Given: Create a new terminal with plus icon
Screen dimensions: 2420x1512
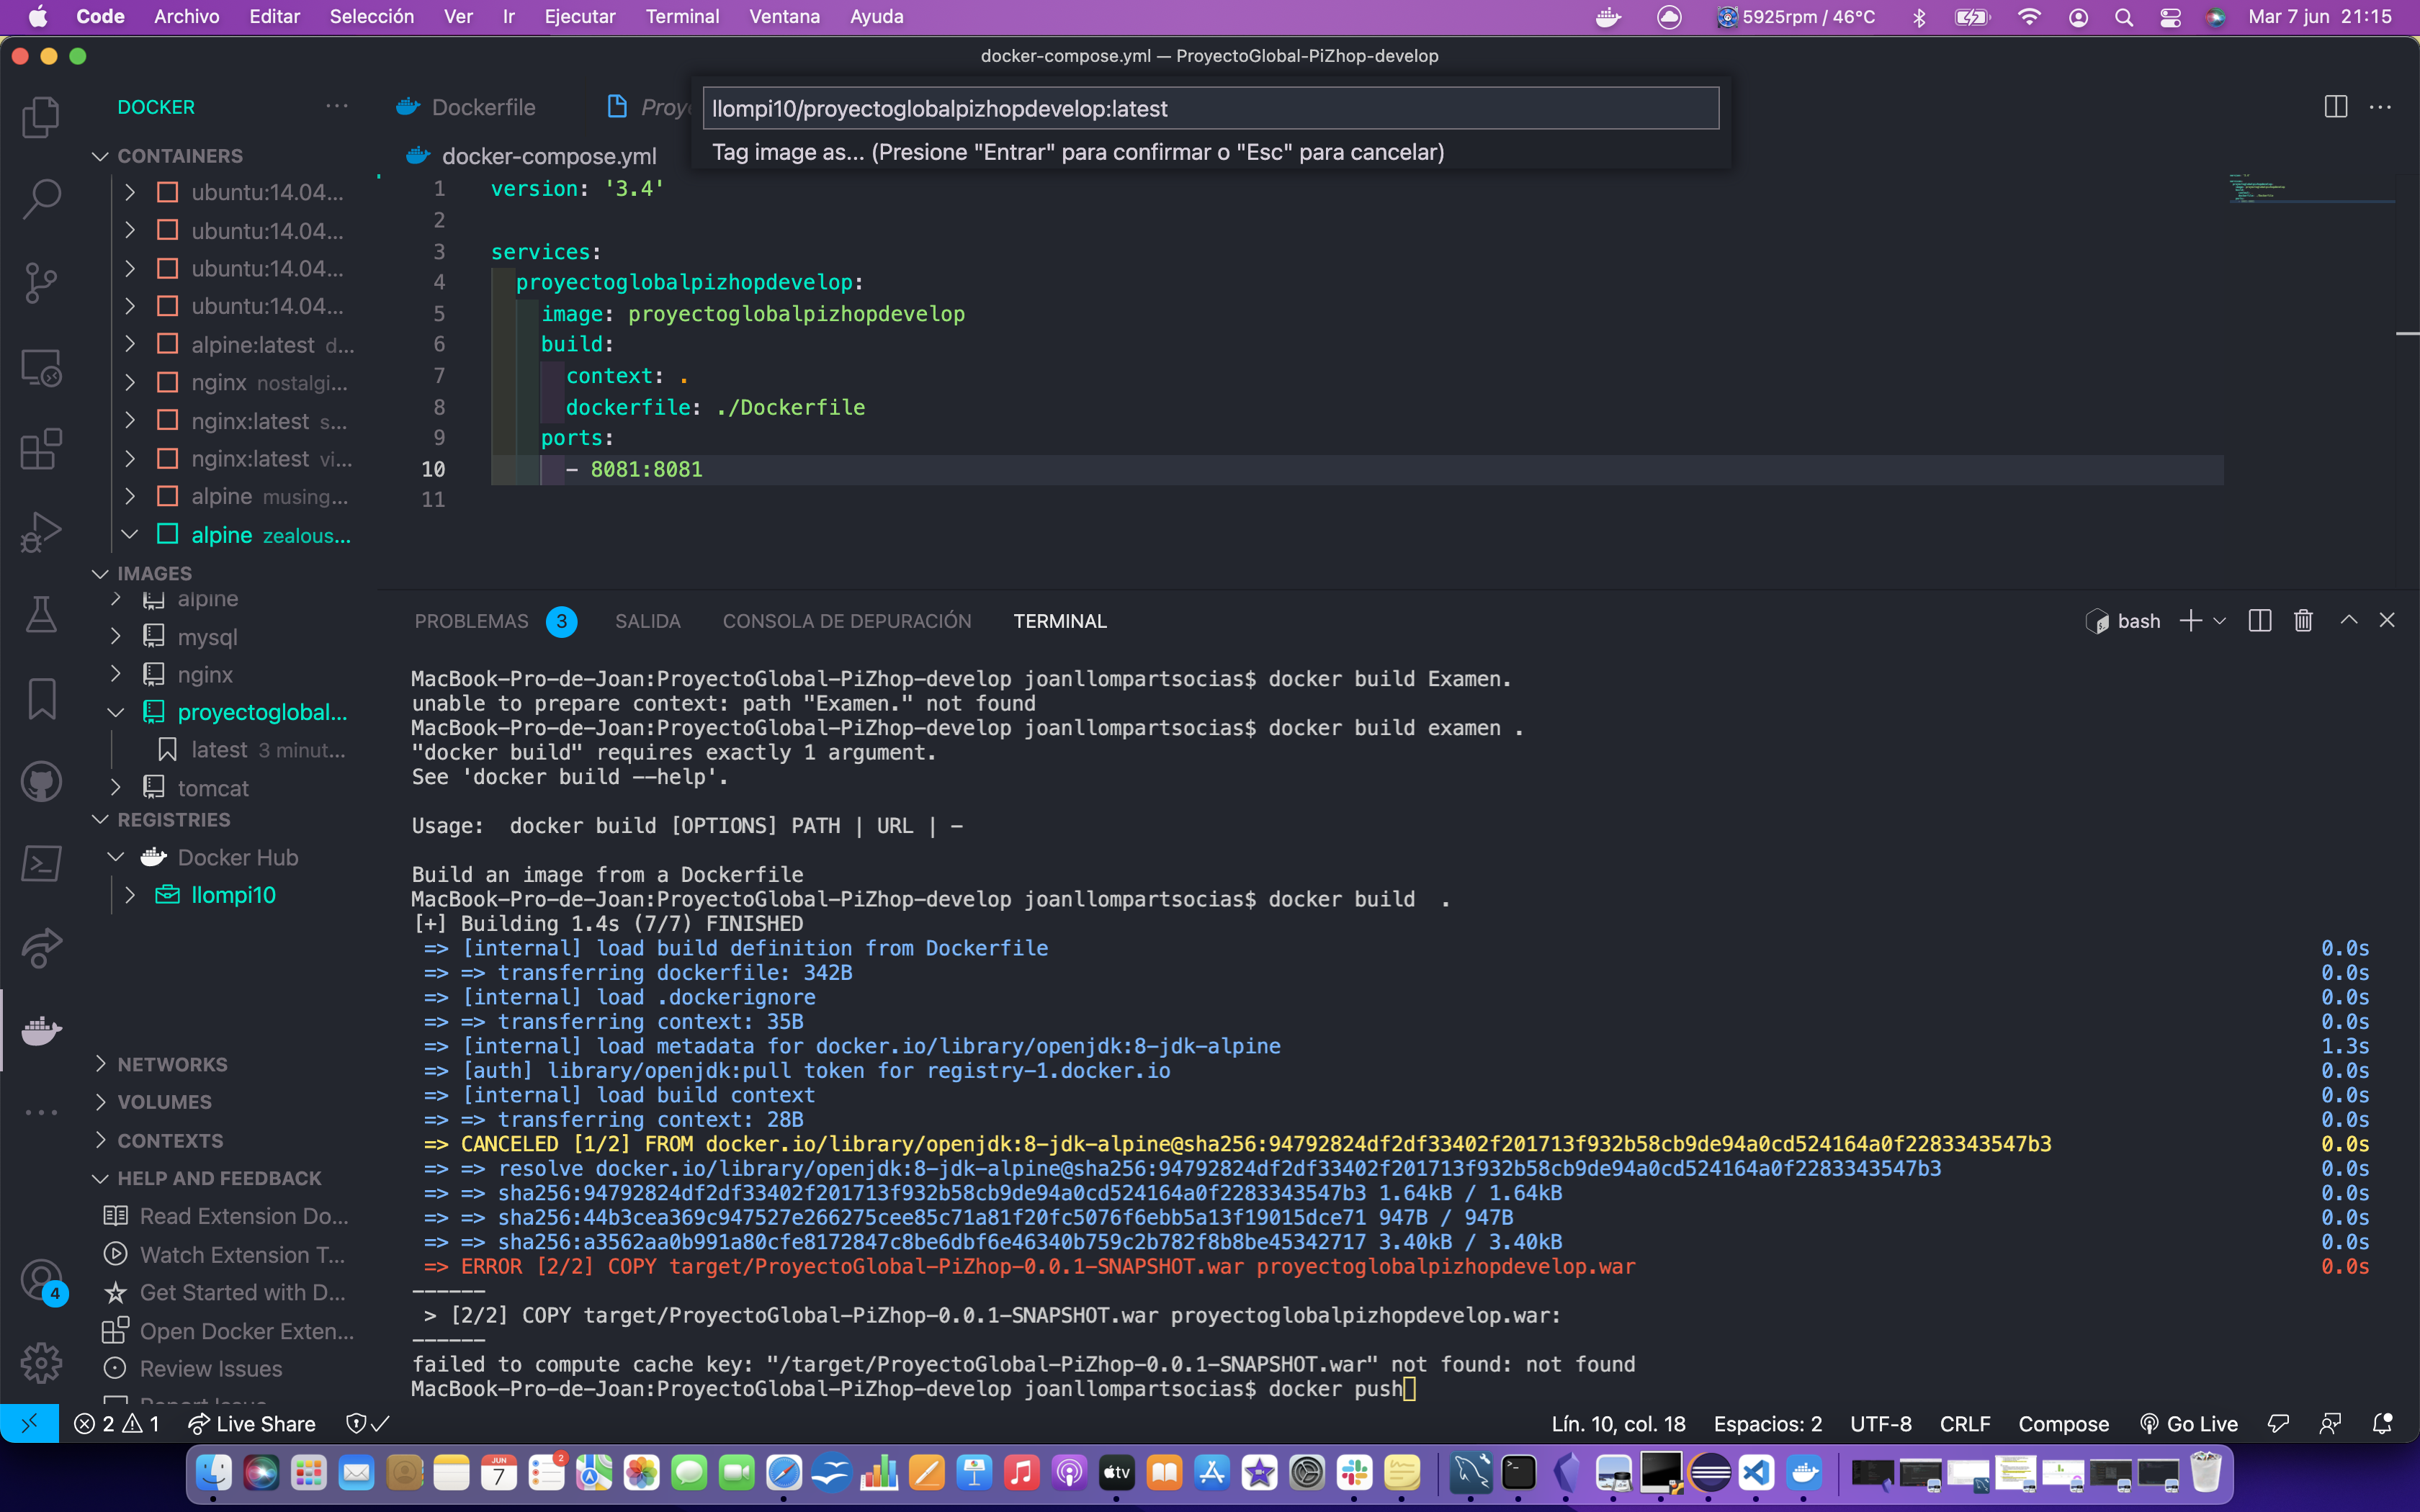Looking at the screenshot, I should click(x=2191, y=620).
